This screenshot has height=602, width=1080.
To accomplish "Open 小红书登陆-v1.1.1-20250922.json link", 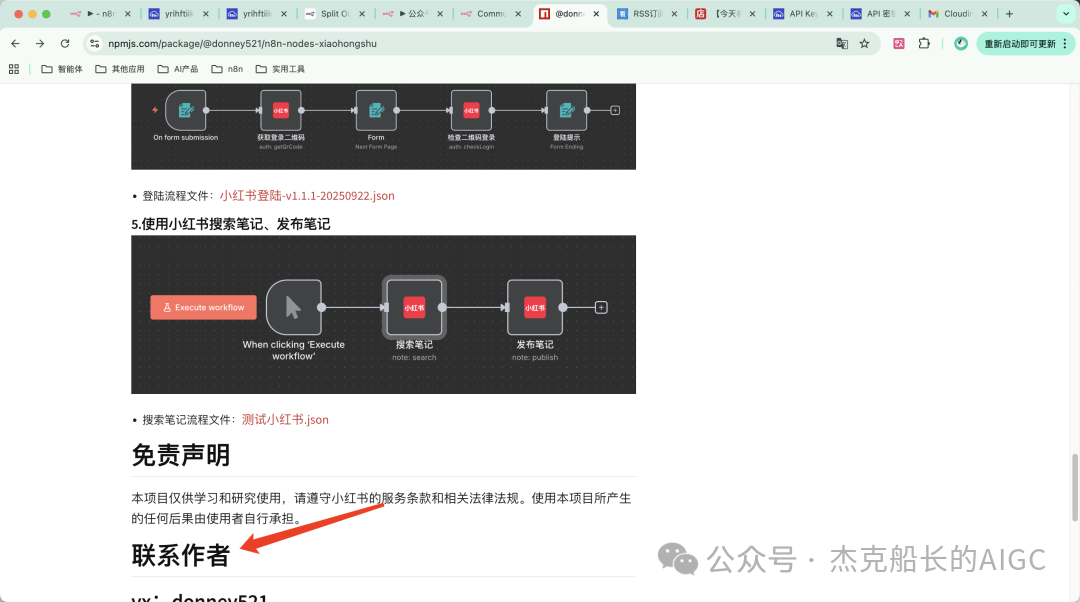I will 307,196.
